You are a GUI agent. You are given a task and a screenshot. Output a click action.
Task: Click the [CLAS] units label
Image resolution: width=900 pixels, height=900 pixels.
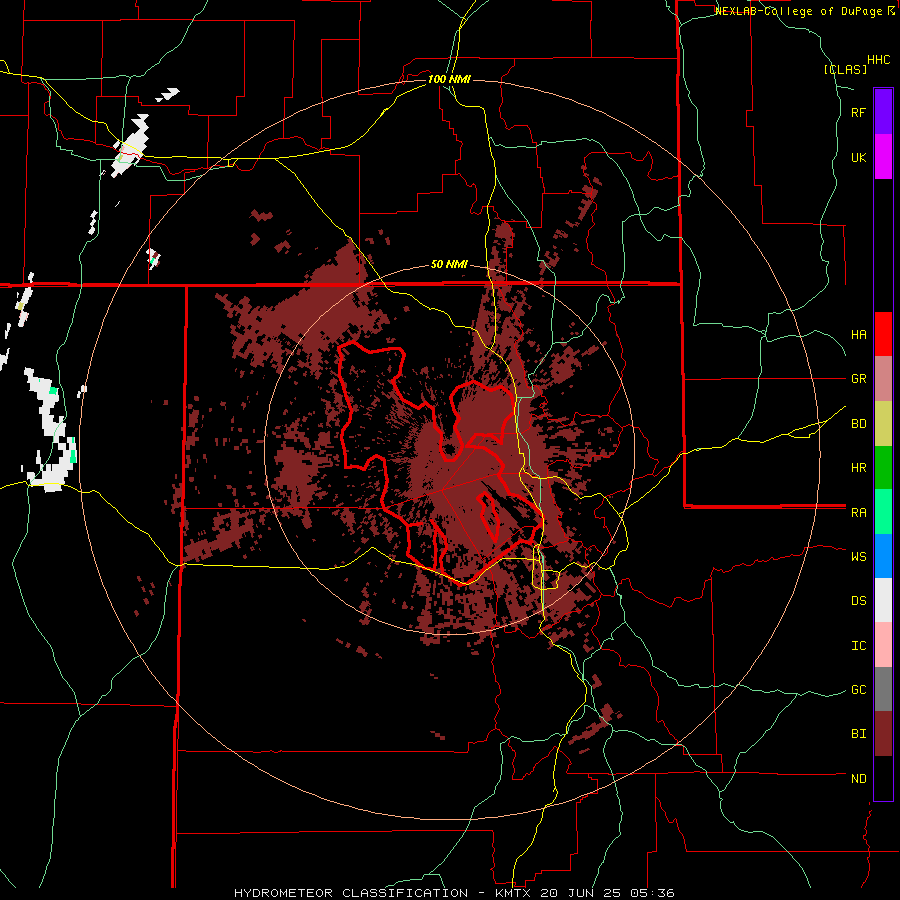(x=845, y=69)
